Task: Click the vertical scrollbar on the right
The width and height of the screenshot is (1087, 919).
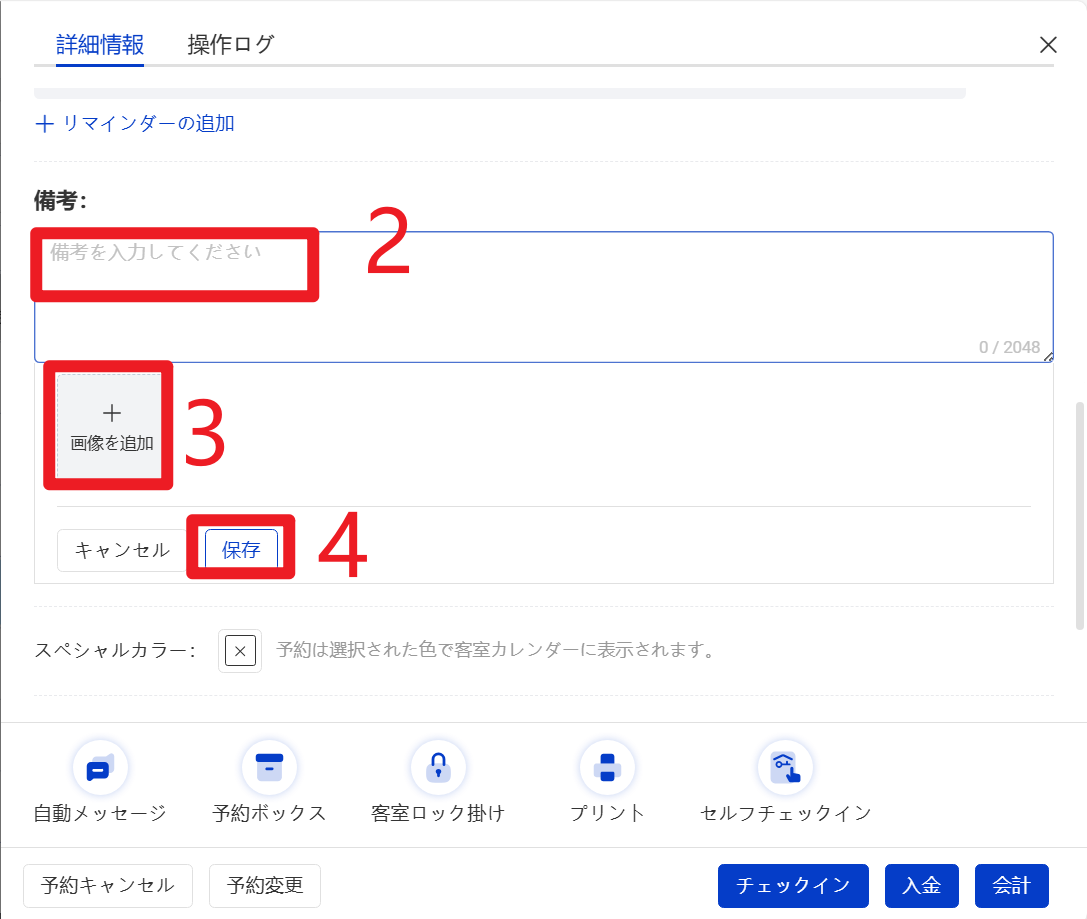Action: 1079,515
